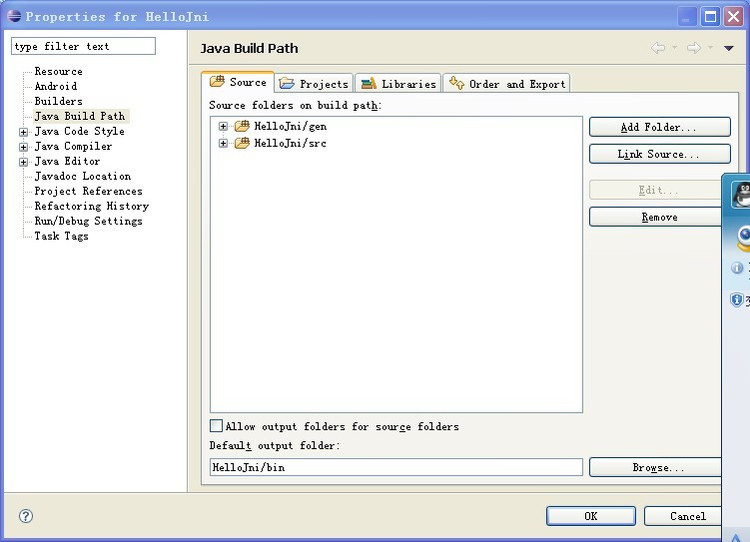Open the view menu black triangle

(728, 48)
